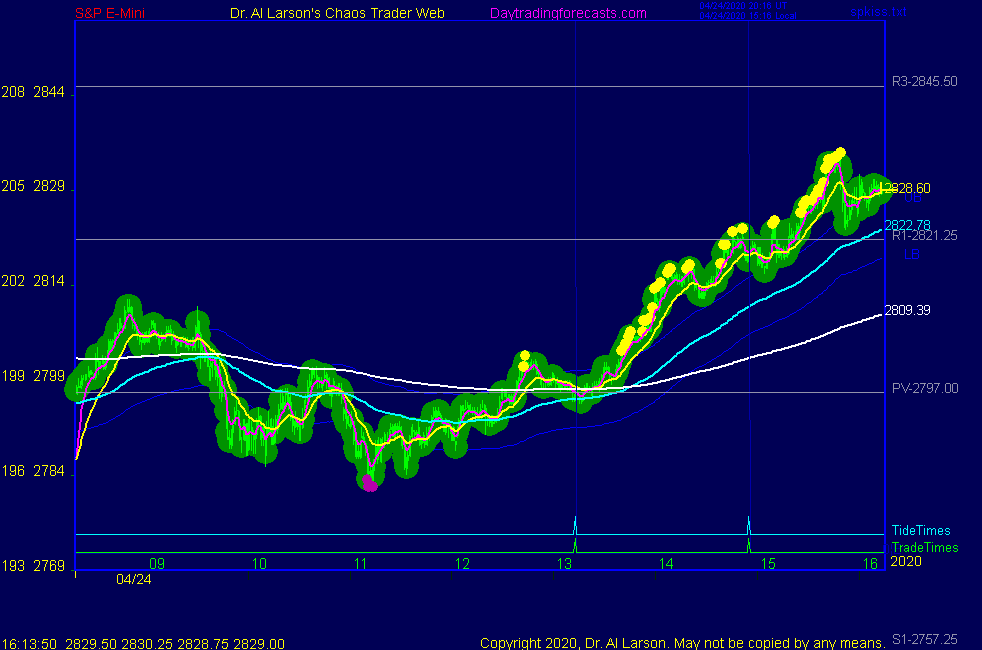The width and height of the screenshot is (982, 650).
Task: Click the cyan TideTimes spike before 15:00
Action: [x=748, y=526]
